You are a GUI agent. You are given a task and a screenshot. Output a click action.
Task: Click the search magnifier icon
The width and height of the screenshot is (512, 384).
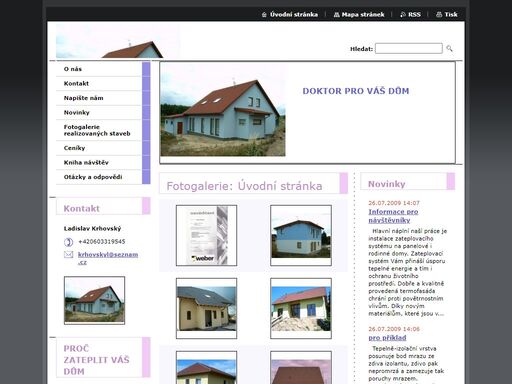[449, 49]
